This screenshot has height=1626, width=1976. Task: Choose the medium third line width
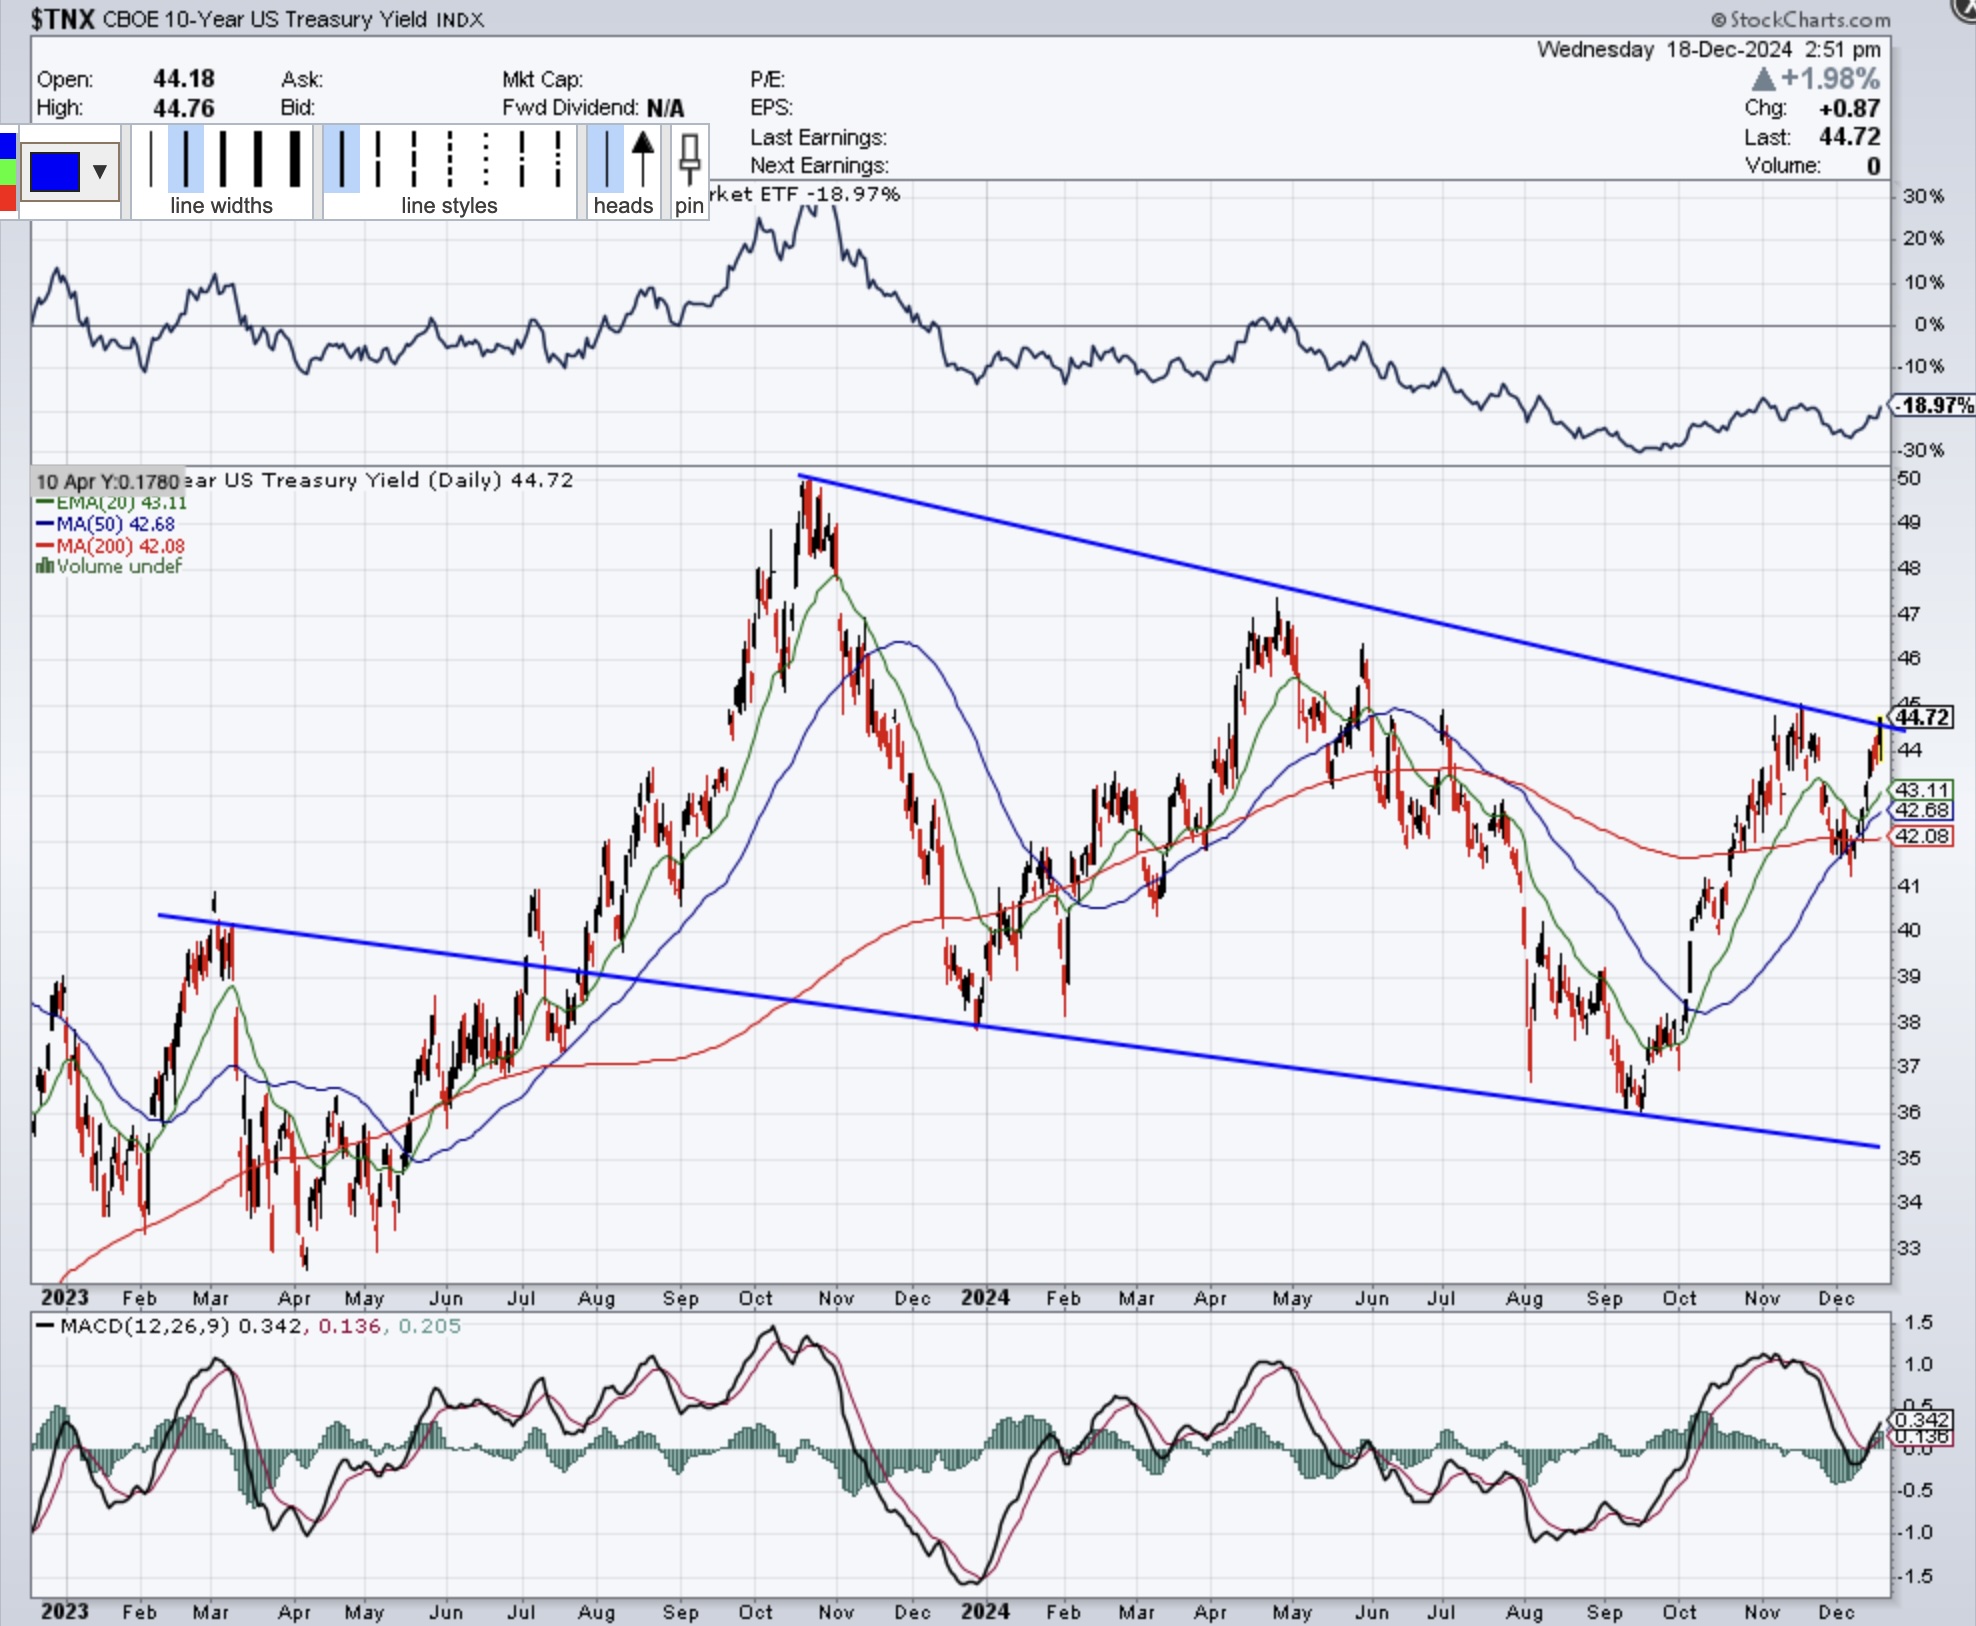[221, 159]
